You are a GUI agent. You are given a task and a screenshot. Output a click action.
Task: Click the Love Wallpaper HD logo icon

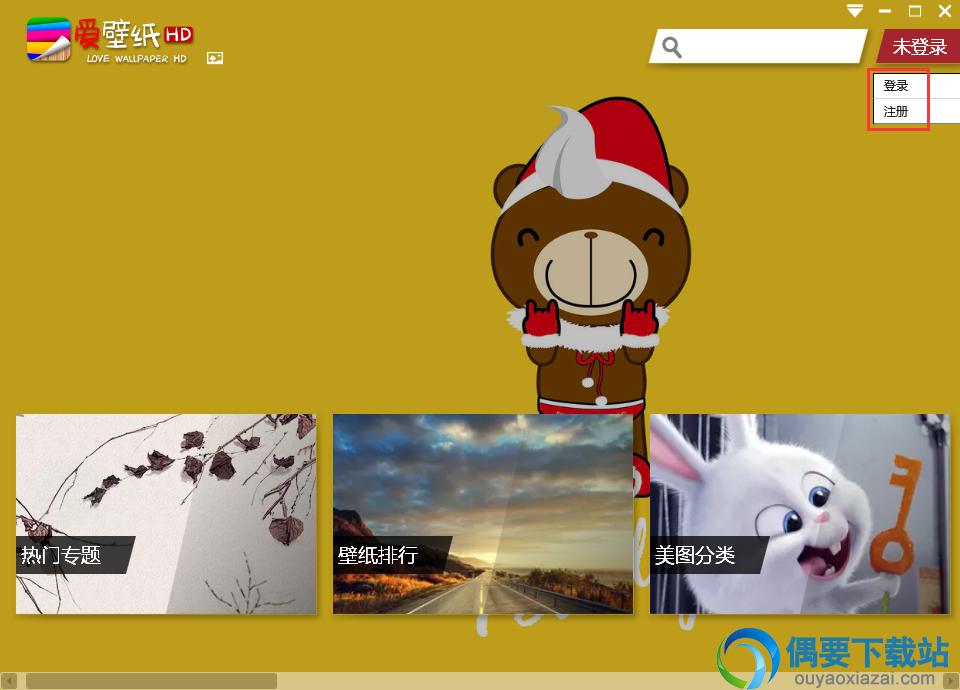click(49, 40)
